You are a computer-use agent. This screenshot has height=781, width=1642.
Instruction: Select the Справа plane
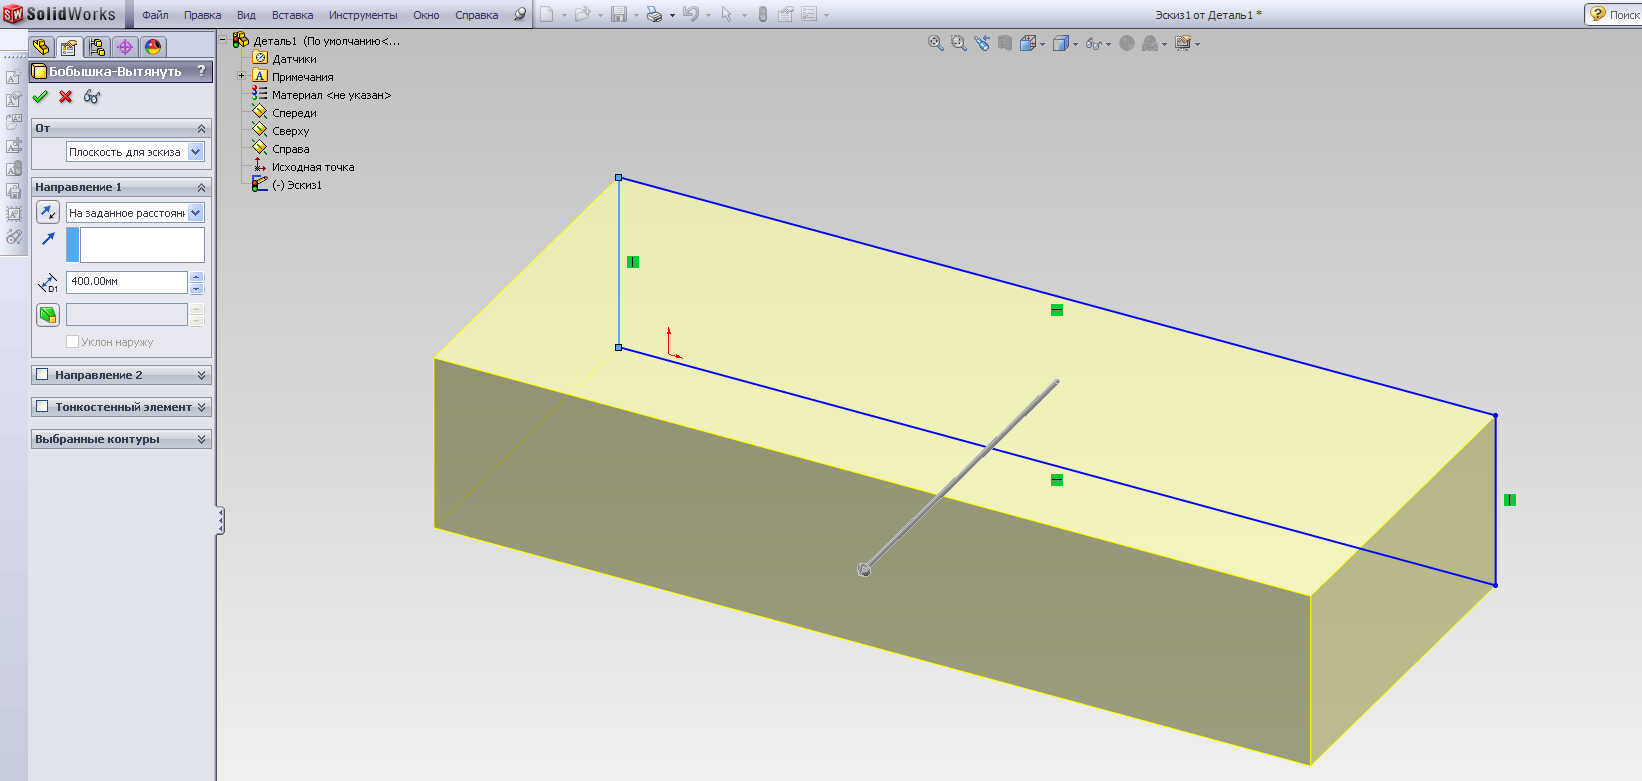pyautogui.click(x=291, y=149)
